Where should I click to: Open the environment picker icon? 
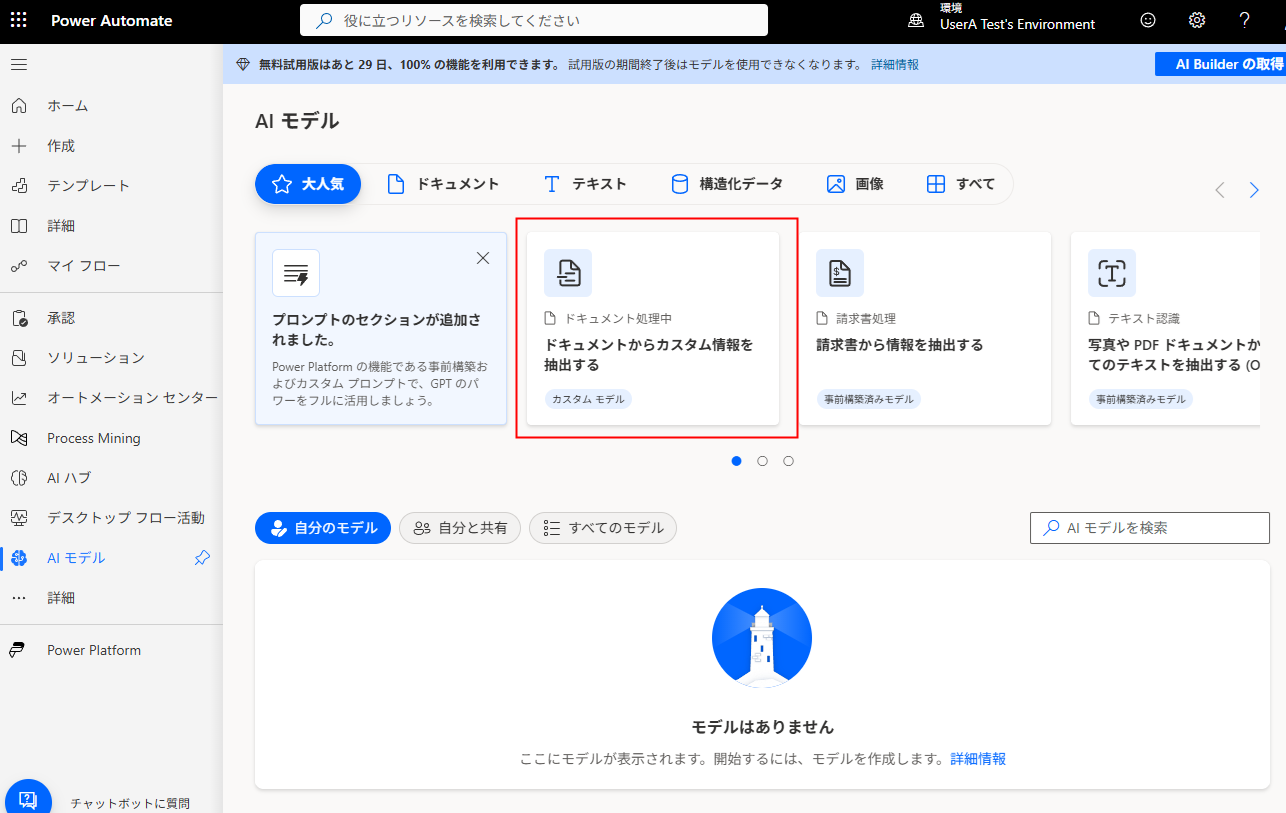(x=916, y=21)
